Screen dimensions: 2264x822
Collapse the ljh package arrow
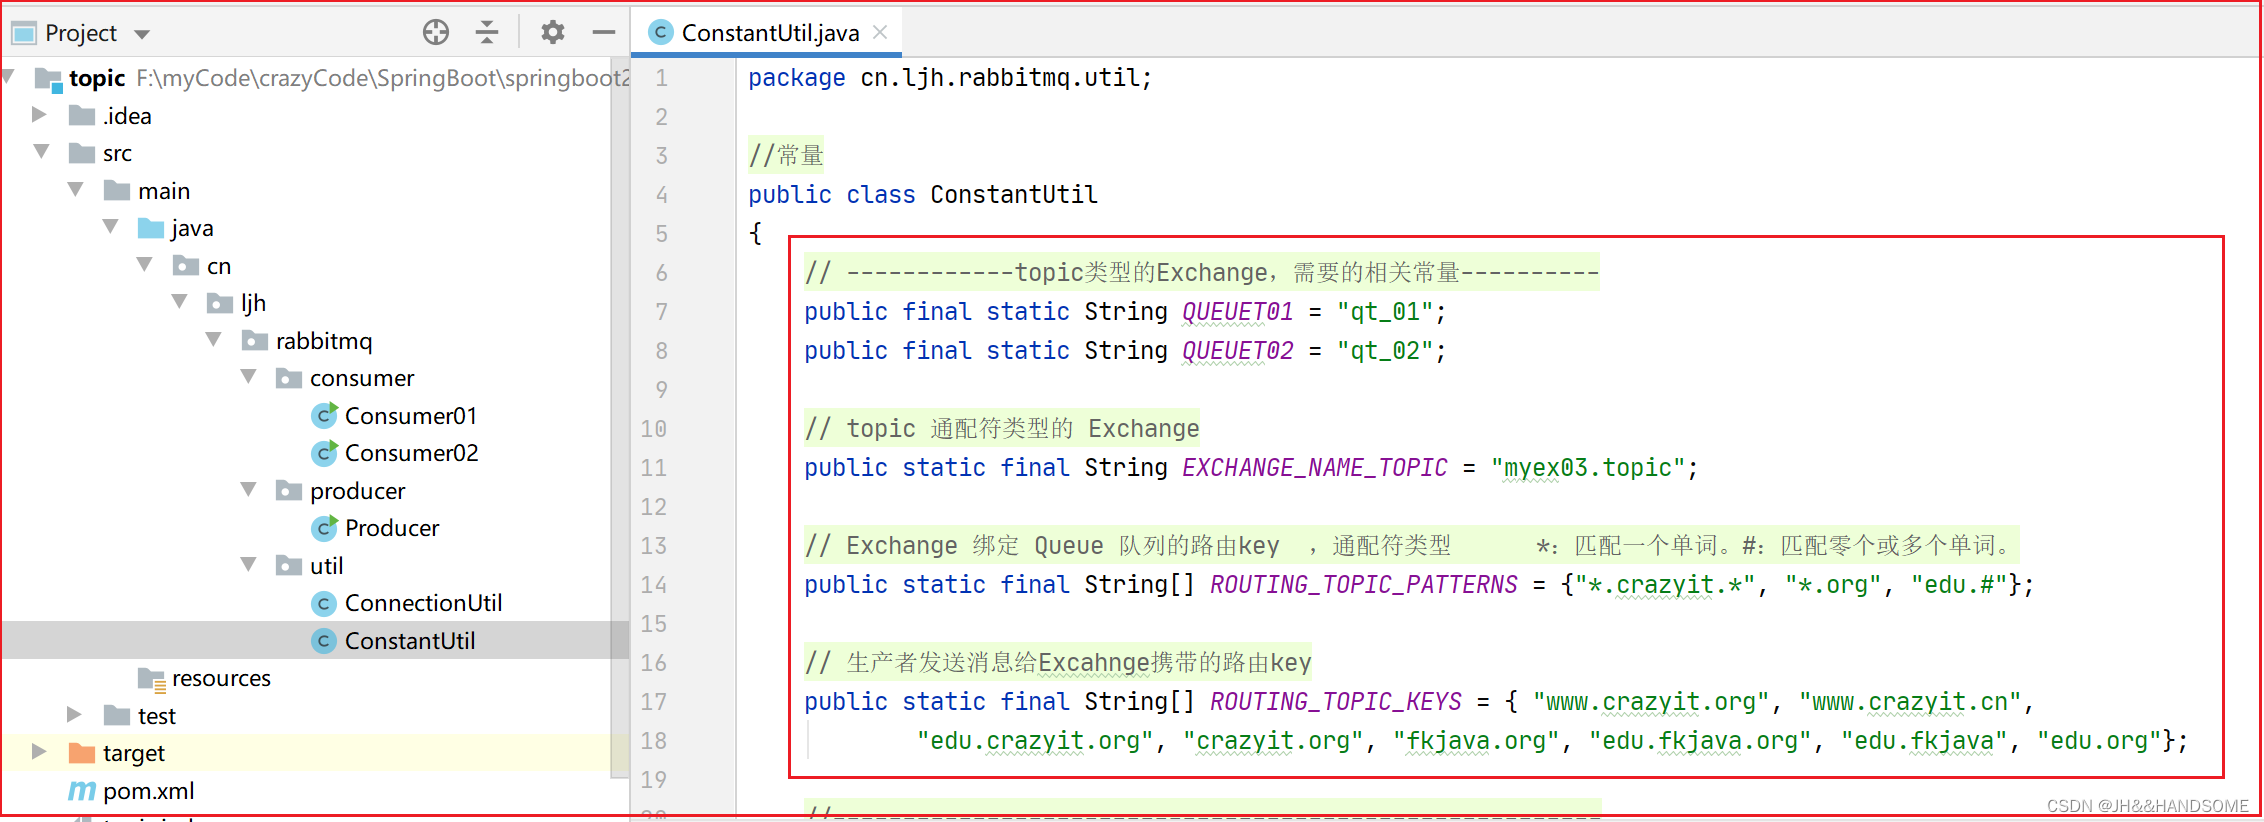coord(179,301)
